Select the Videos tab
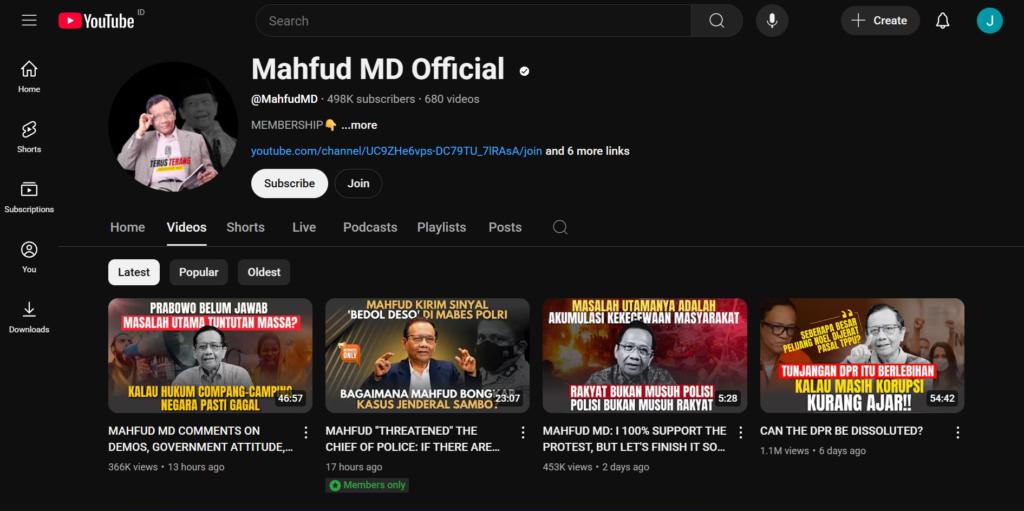 [186, 227]
